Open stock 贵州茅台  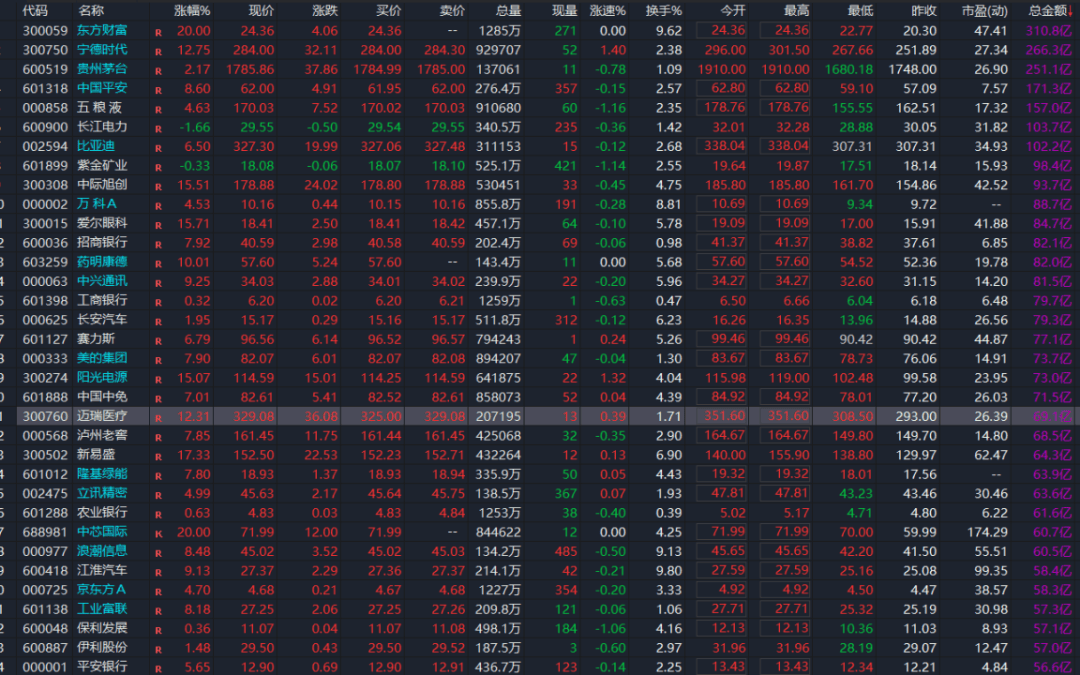pos(102,69)
